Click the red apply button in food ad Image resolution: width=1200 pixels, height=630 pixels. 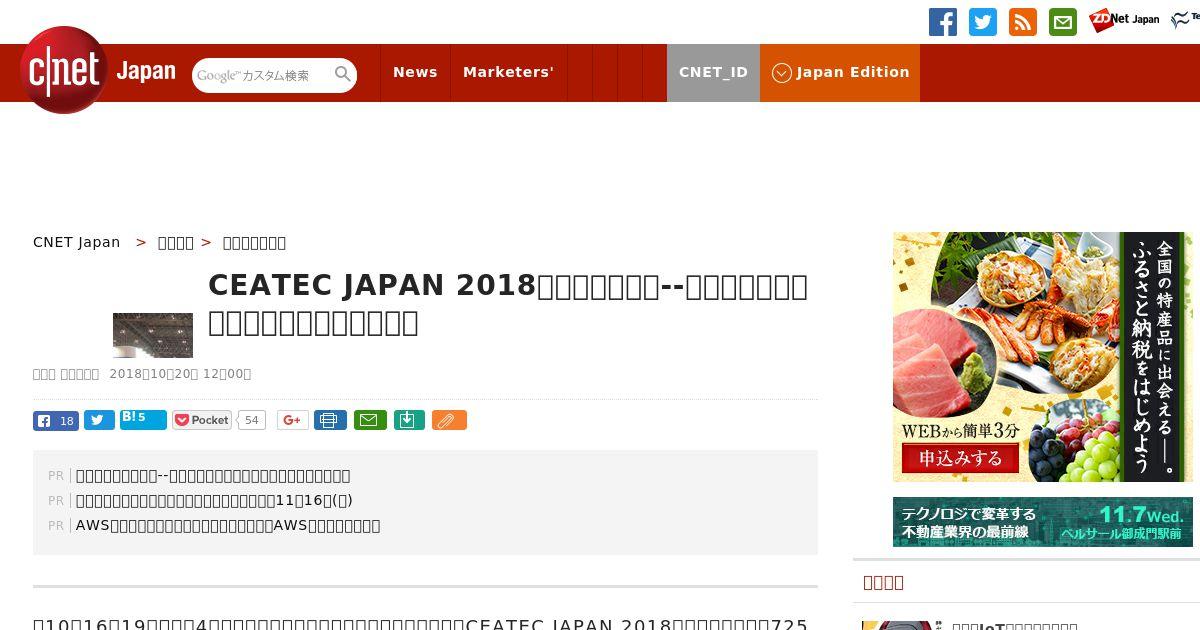(x=960, y=459)
